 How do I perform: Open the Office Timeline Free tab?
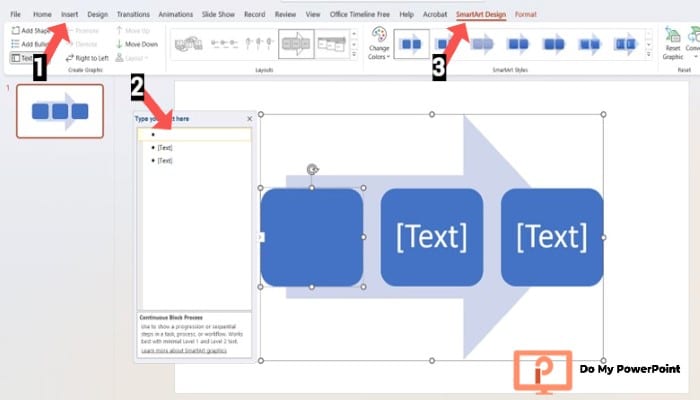click(x=360, y=14)
